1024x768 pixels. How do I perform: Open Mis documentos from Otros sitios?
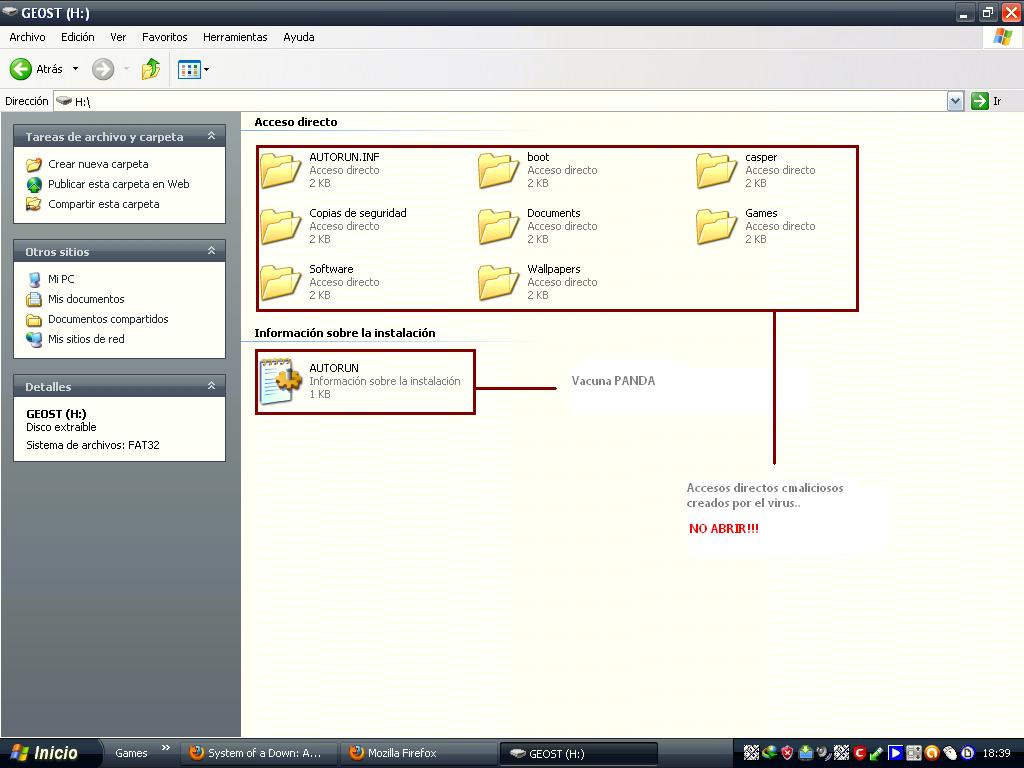pyautogui.click(x=86, y=299)
